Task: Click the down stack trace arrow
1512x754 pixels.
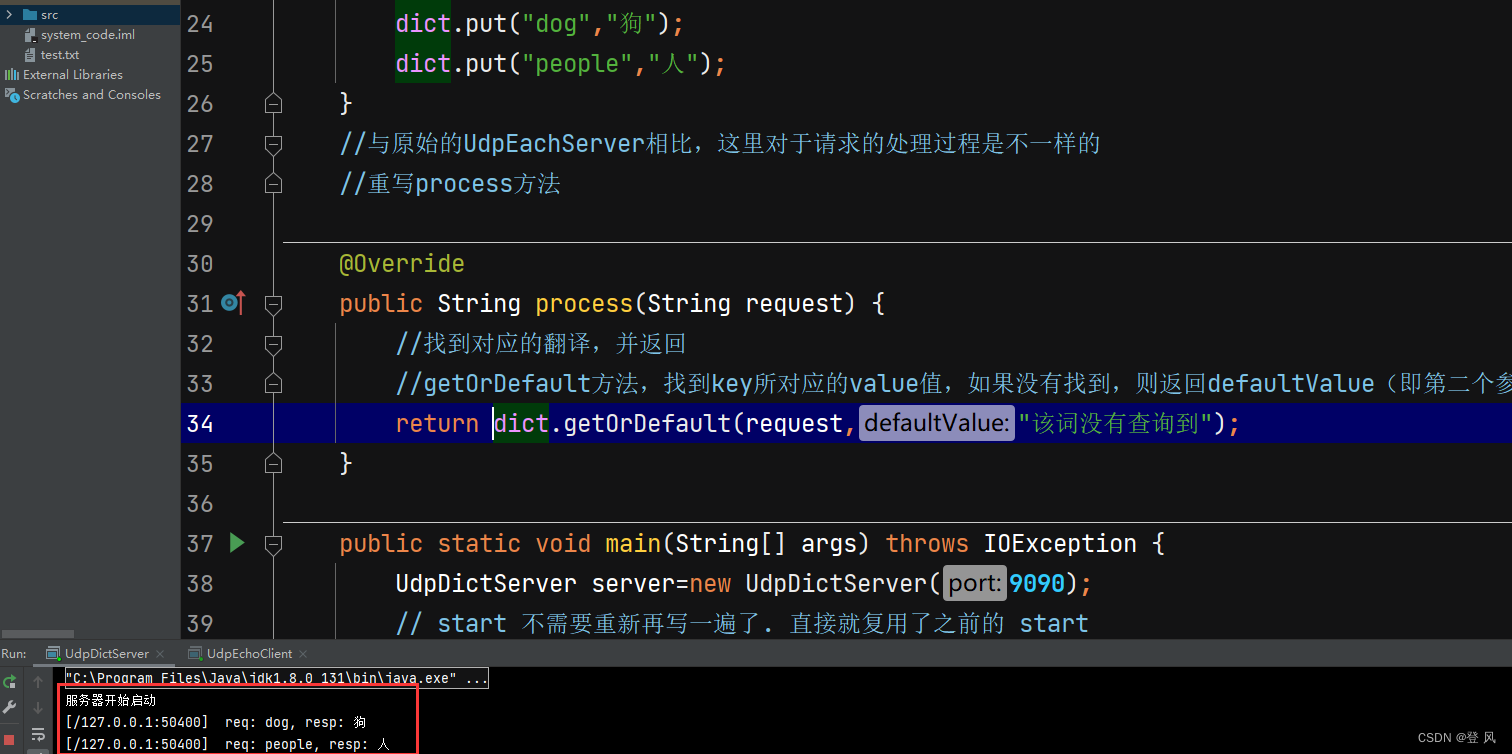Action: click(x=38, y=707)
